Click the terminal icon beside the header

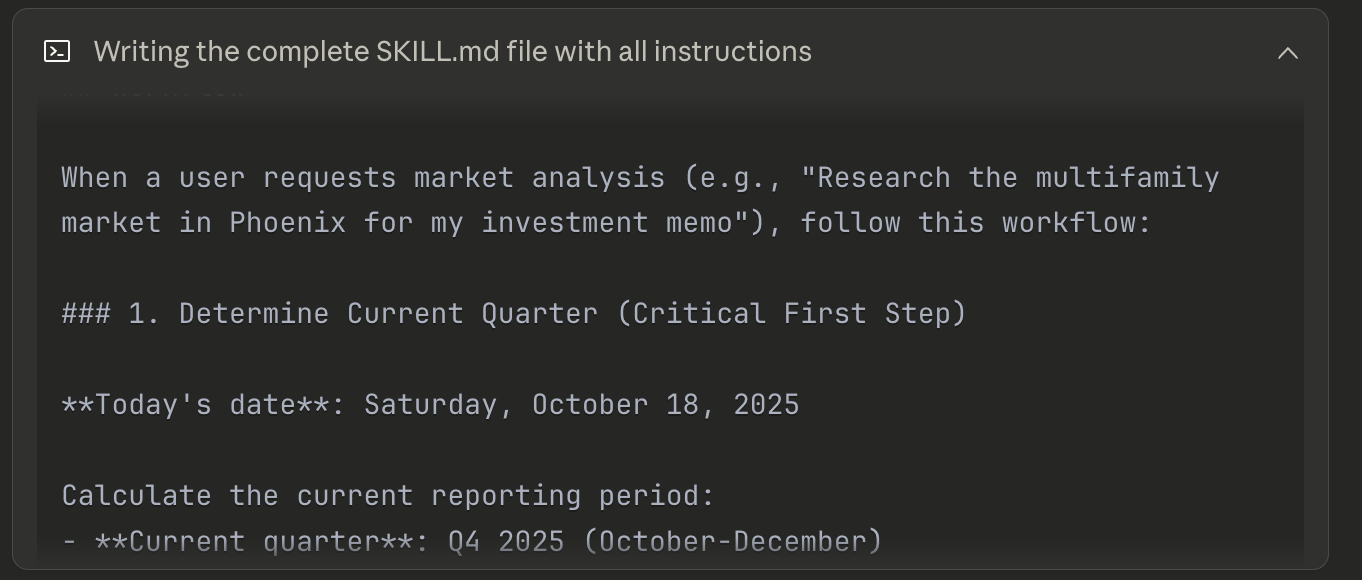[x=57, y=51]
